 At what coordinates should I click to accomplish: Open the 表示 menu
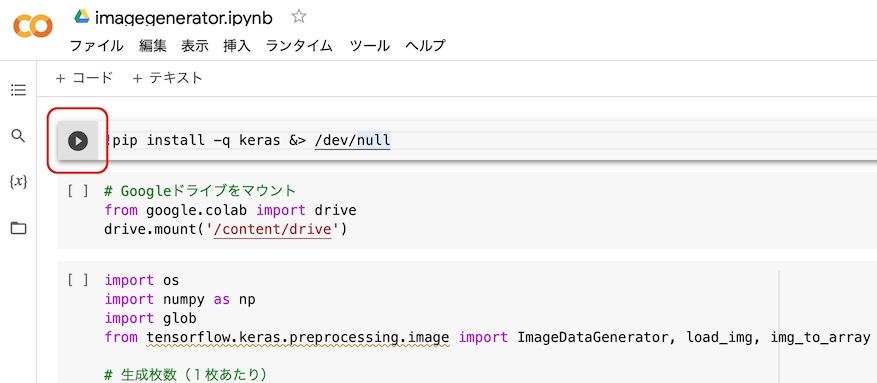click(x=195, y=46)
